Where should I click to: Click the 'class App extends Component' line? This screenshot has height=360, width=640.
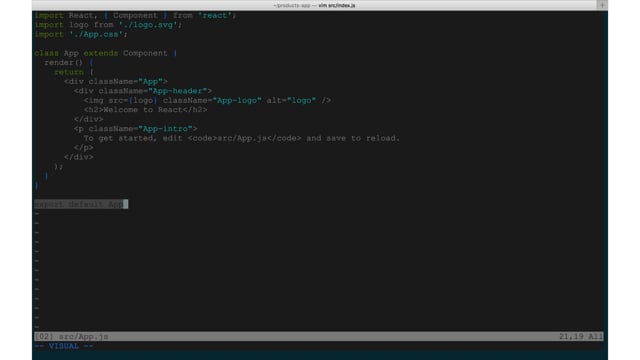[x=106, y=53]
